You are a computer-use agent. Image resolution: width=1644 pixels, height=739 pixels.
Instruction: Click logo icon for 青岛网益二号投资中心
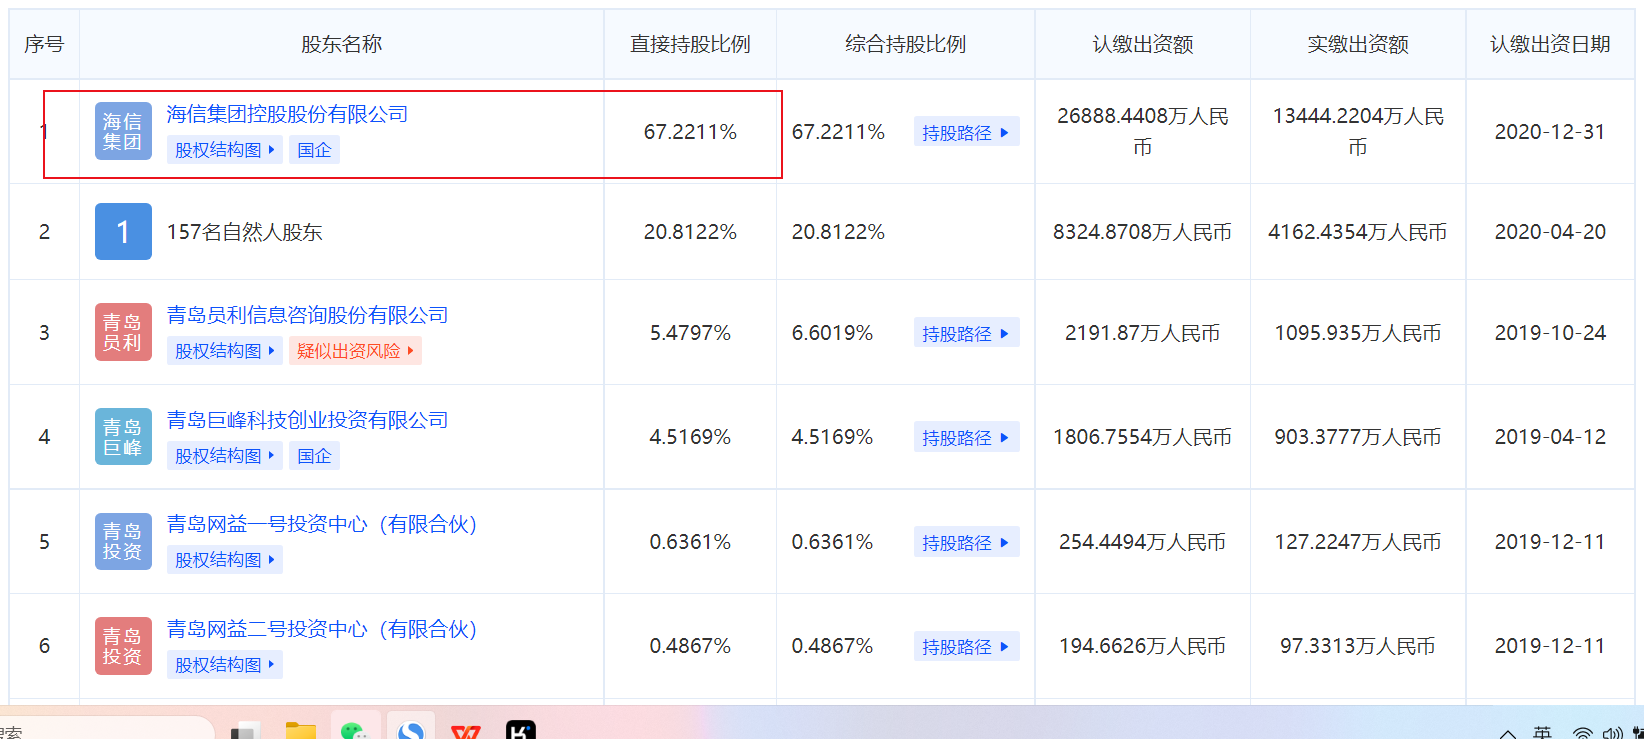[123, 646]
